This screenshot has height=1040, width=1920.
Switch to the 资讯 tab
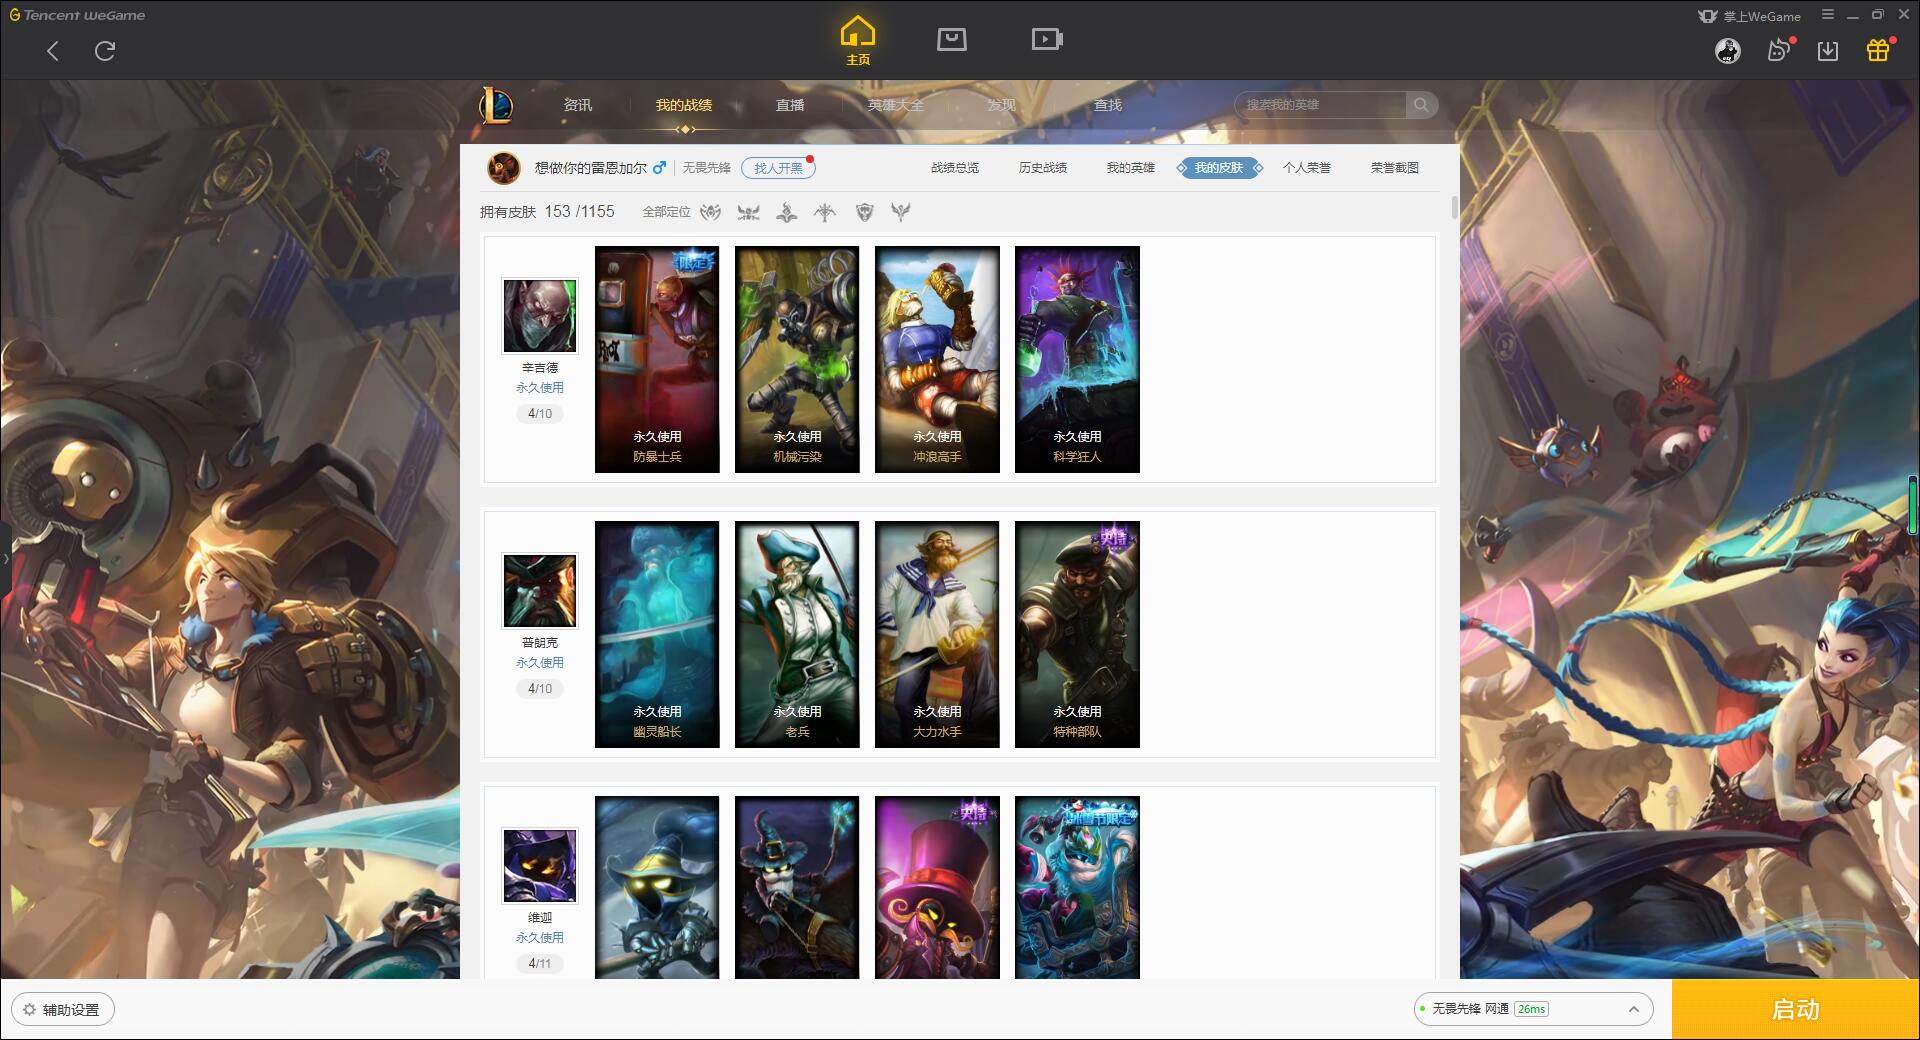(577, 105)
